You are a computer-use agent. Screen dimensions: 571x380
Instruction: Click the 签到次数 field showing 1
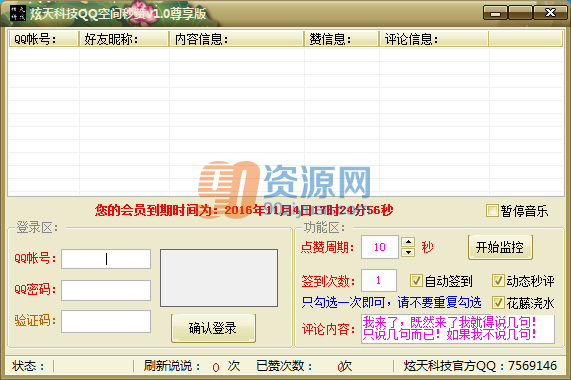click(379, 280)
